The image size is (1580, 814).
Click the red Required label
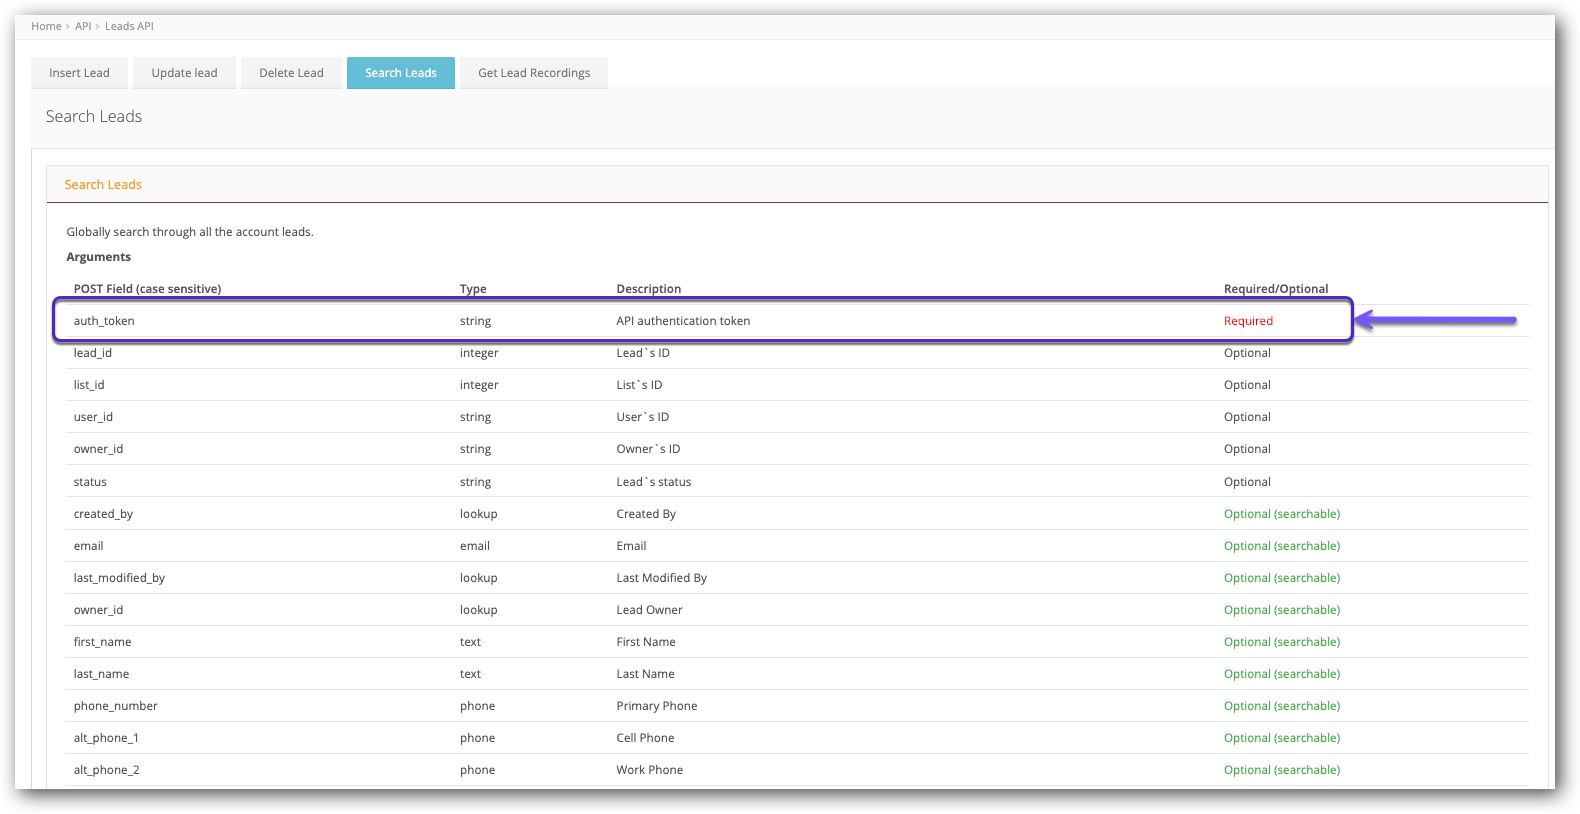pyautogui.click(x=1248, y=321)
